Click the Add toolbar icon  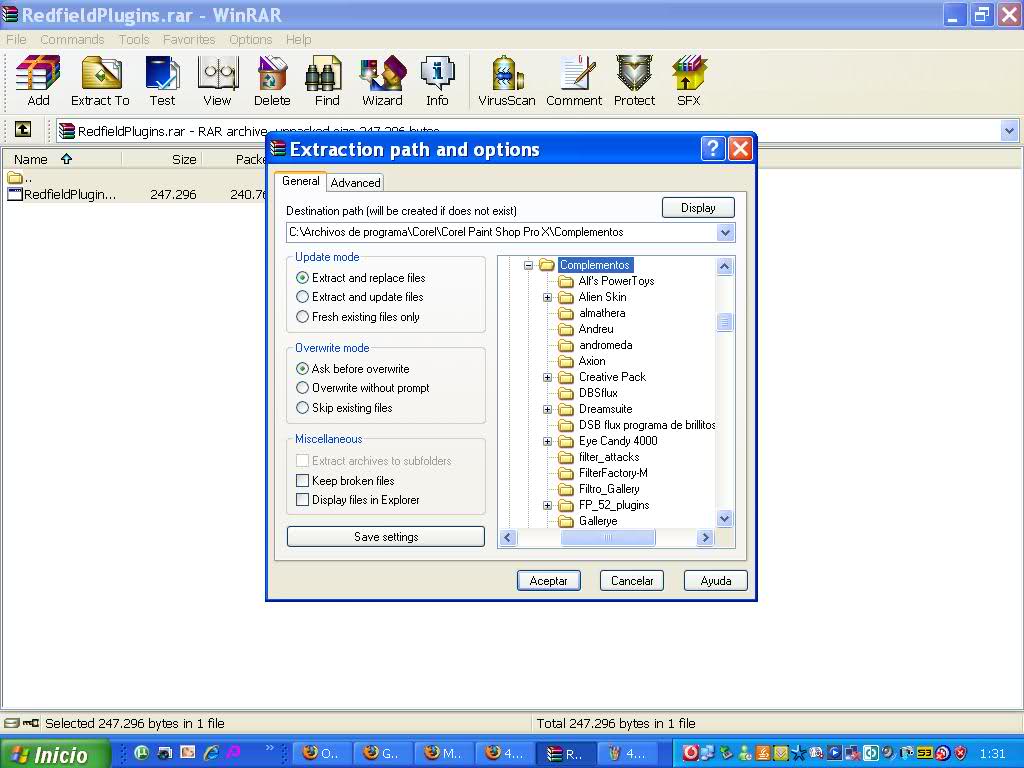[x=38, y=81]
